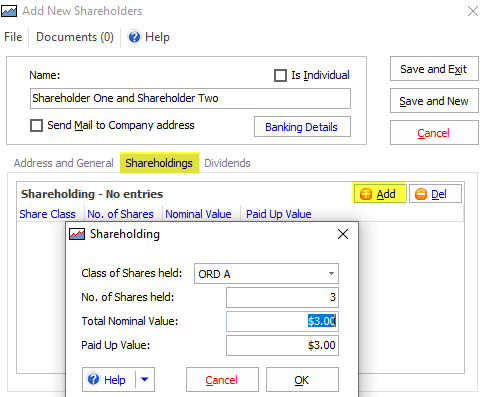
Task: Click the chart icon in Shareholding dialog title
Action: click(77, 234)
